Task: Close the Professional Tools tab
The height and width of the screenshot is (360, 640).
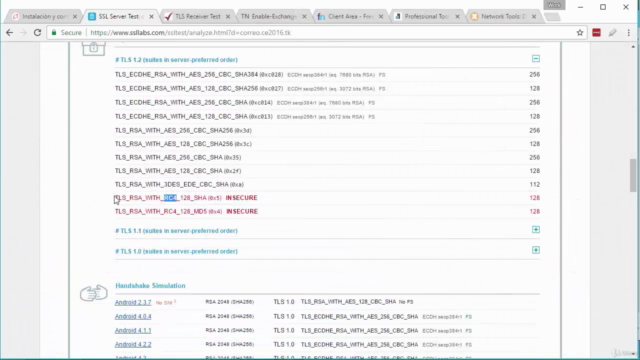Action: pos(457,17)
